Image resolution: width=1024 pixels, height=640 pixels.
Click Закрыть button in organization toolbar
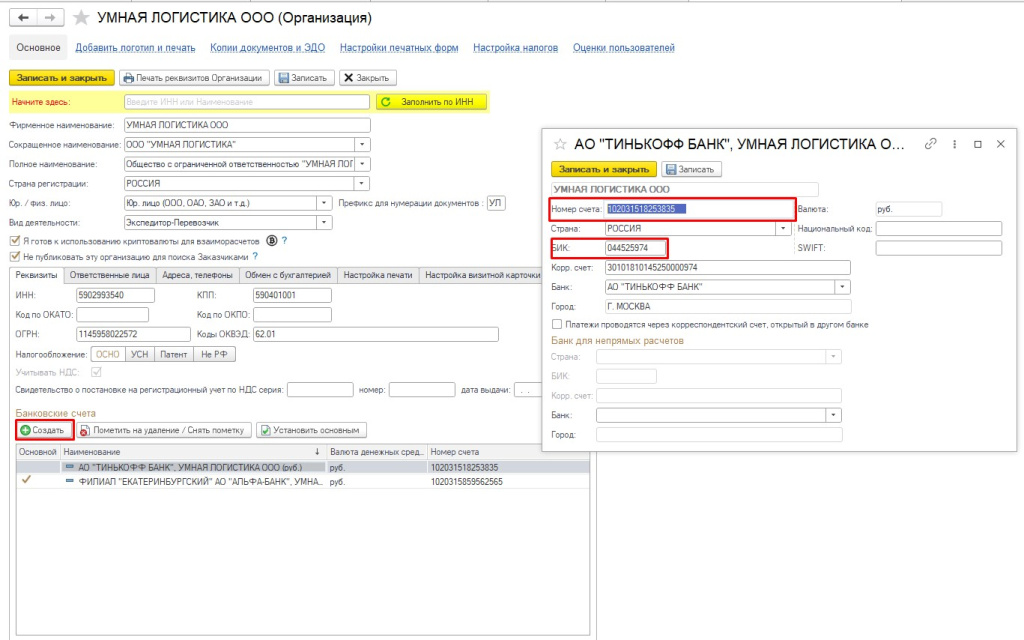click(367, 78)
